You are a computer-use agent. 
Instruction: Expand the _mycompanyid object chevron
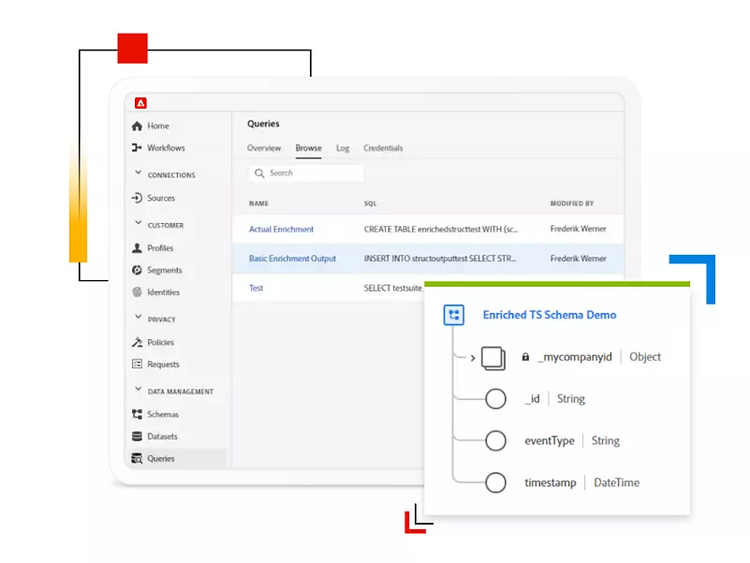(x=473, y=358)
